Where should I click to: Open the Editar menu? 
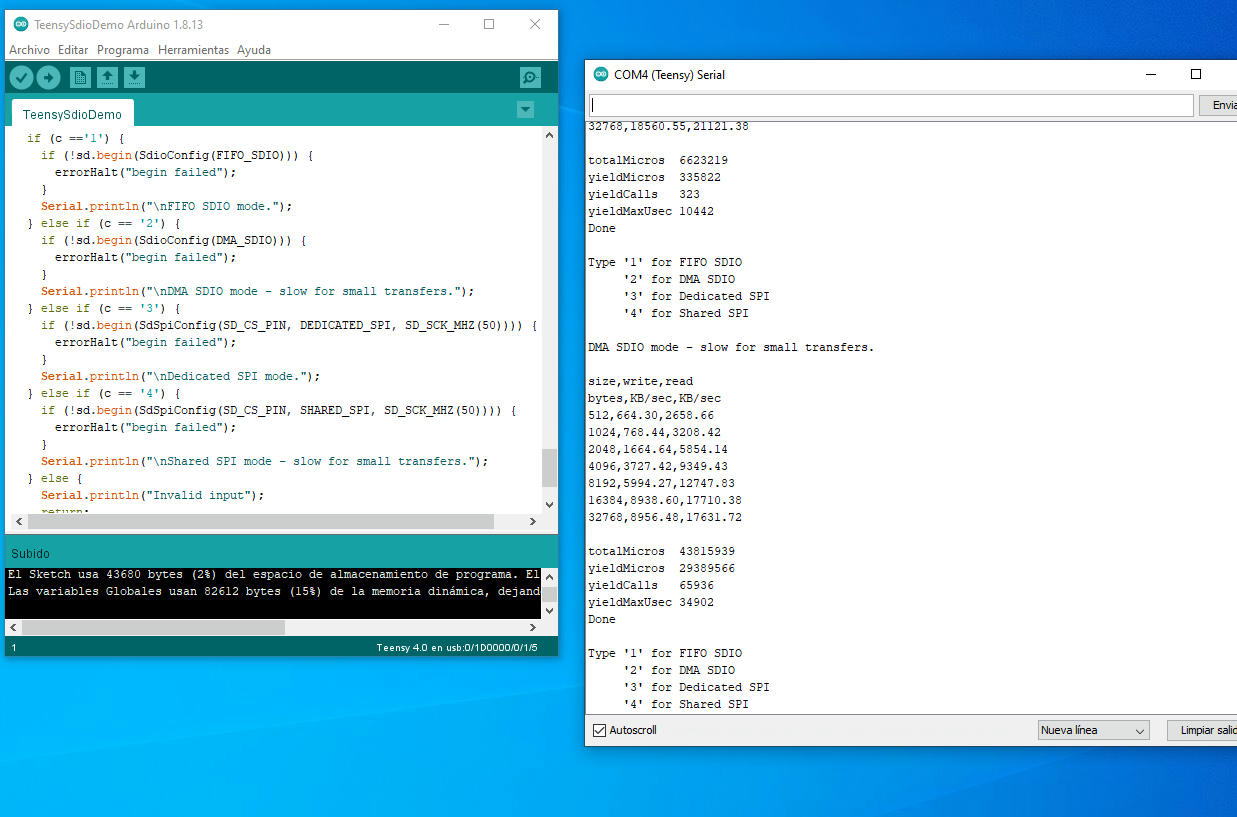click(73, 50)
